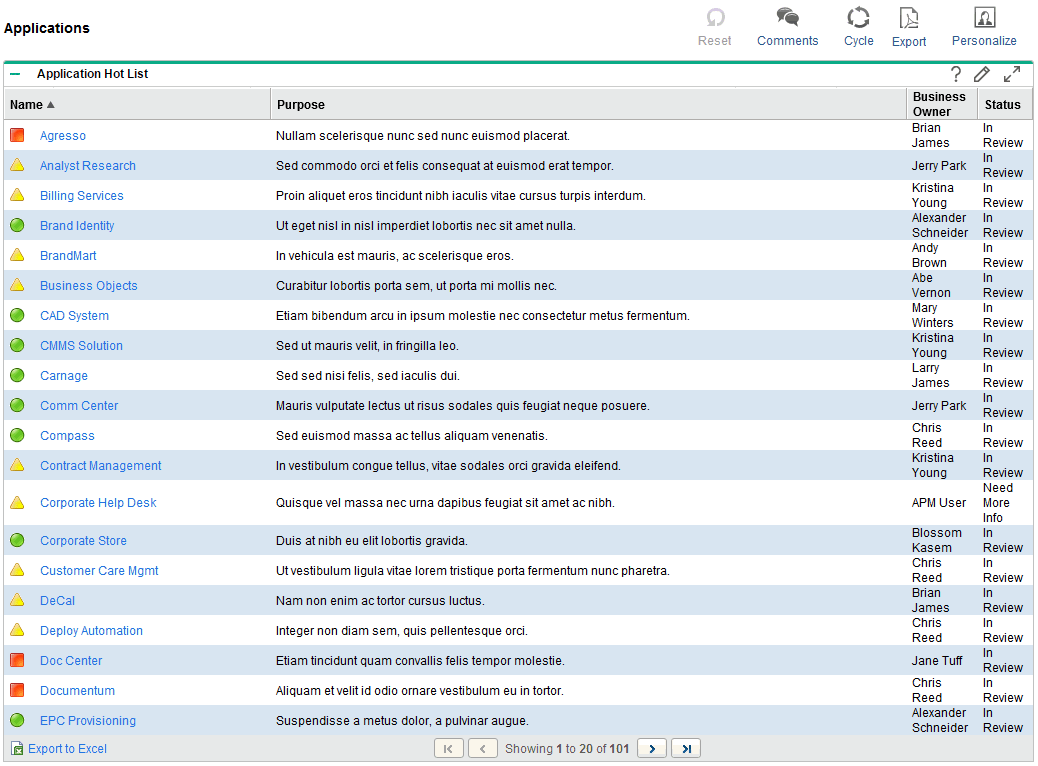This screenshot has width=1038, height=766.
Task: Click the Comments speech bubble icon
Action: pyautogui.click(x=788, y=18)
